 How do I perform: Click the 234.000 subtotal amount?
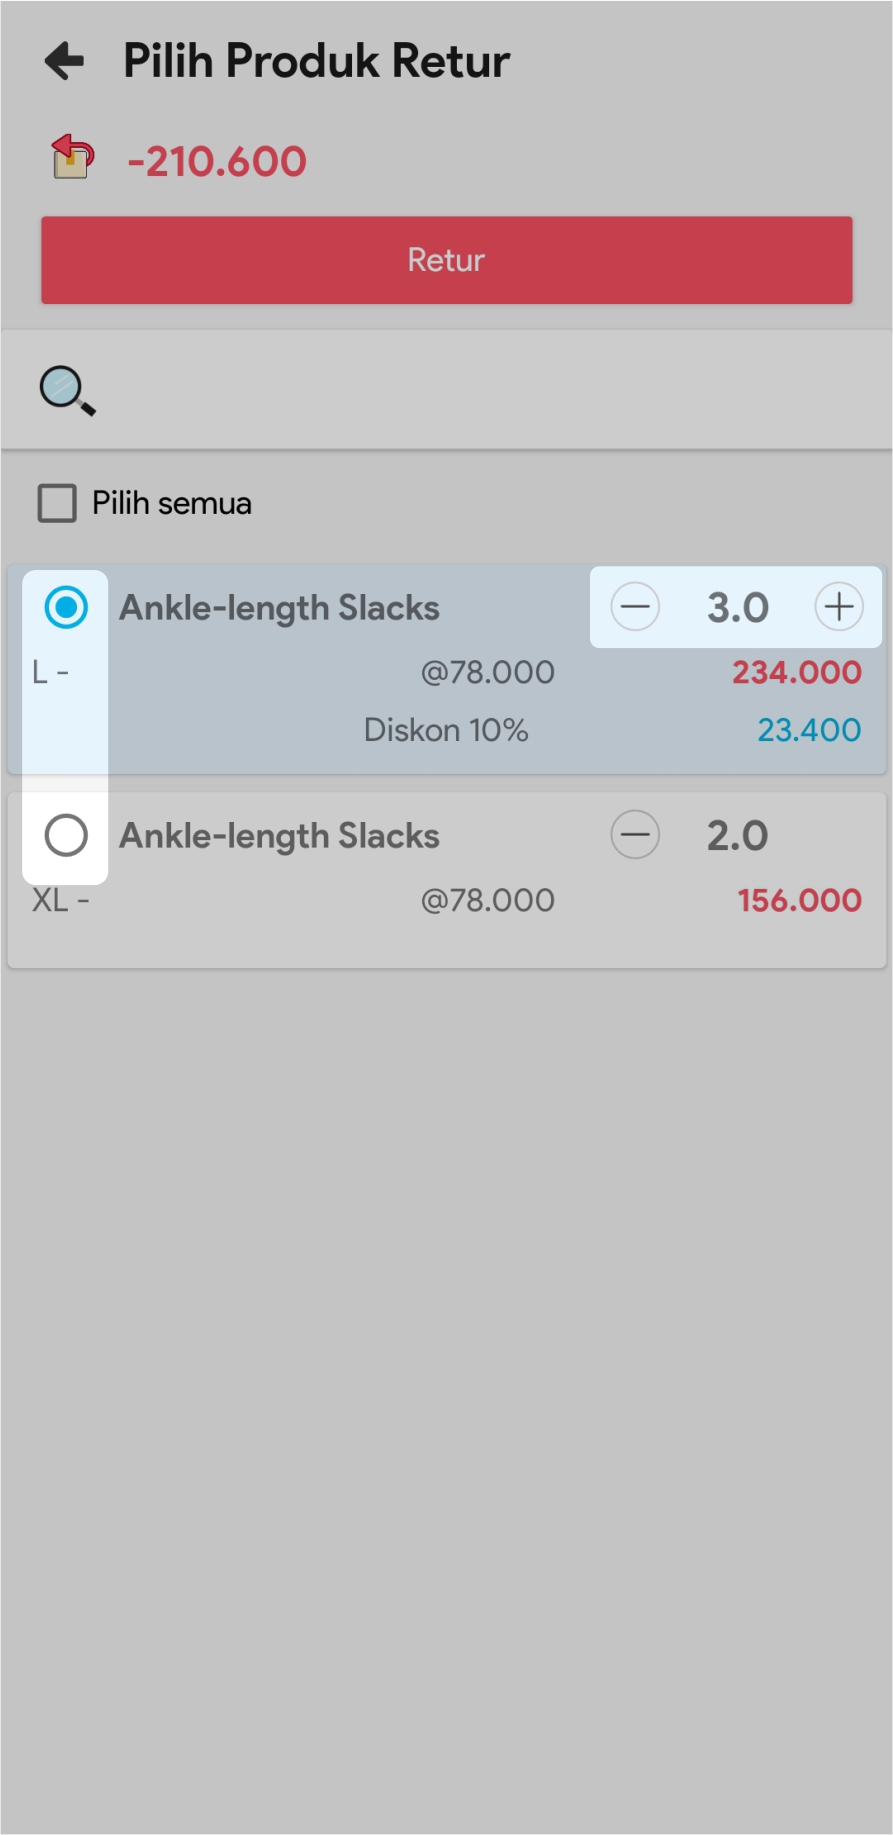[x=797, y=672]
